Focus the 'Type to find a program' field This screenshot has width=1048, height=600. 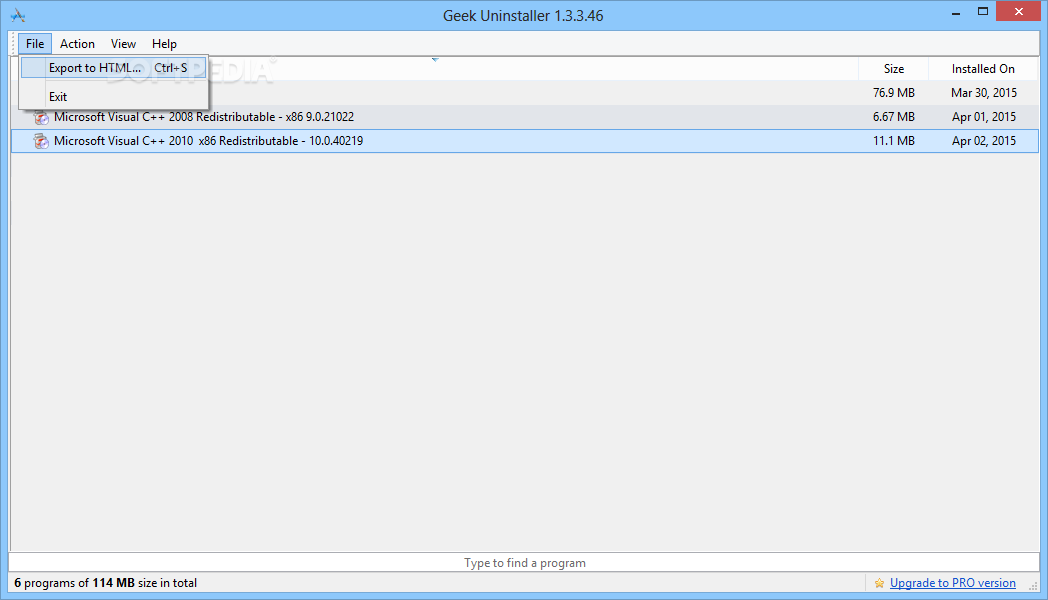(x=525, y=563)
